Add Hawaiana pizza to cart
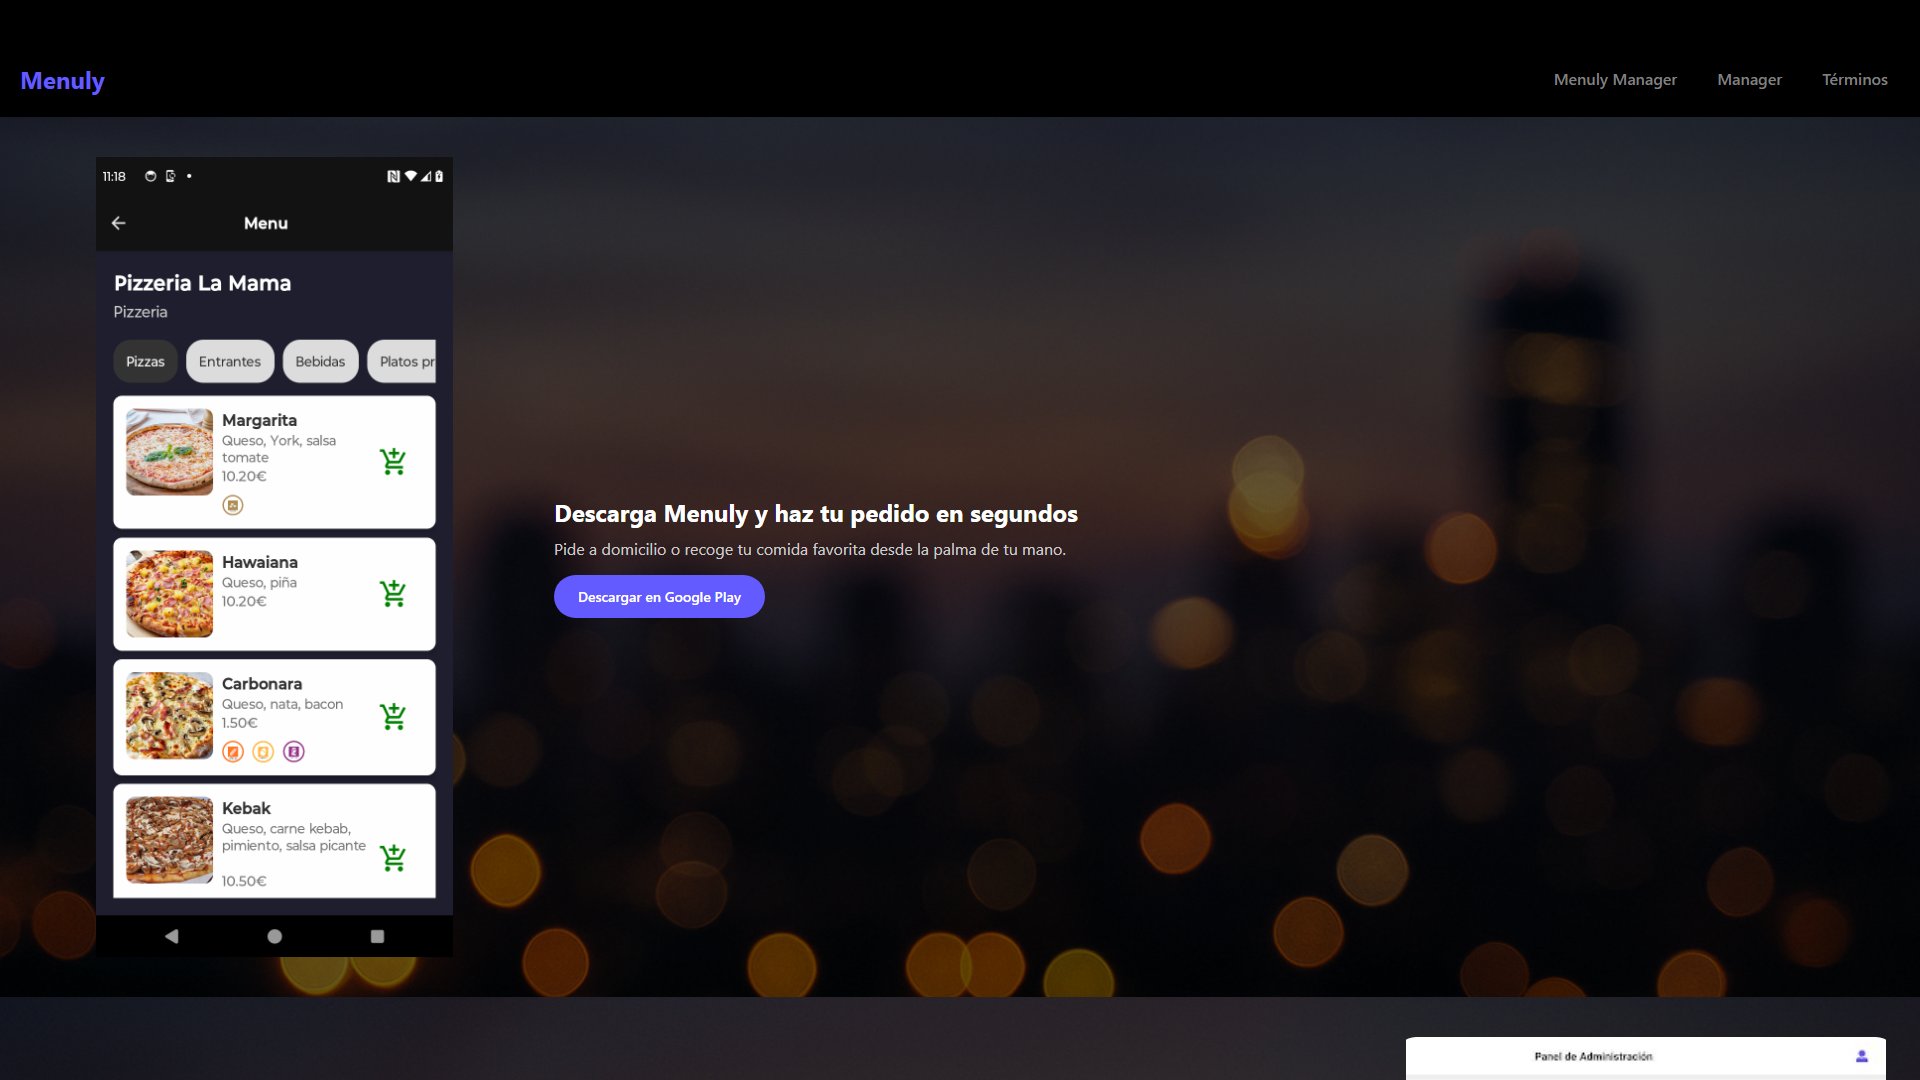Viewport: 1920px width, 1080px height. point(393,594)
